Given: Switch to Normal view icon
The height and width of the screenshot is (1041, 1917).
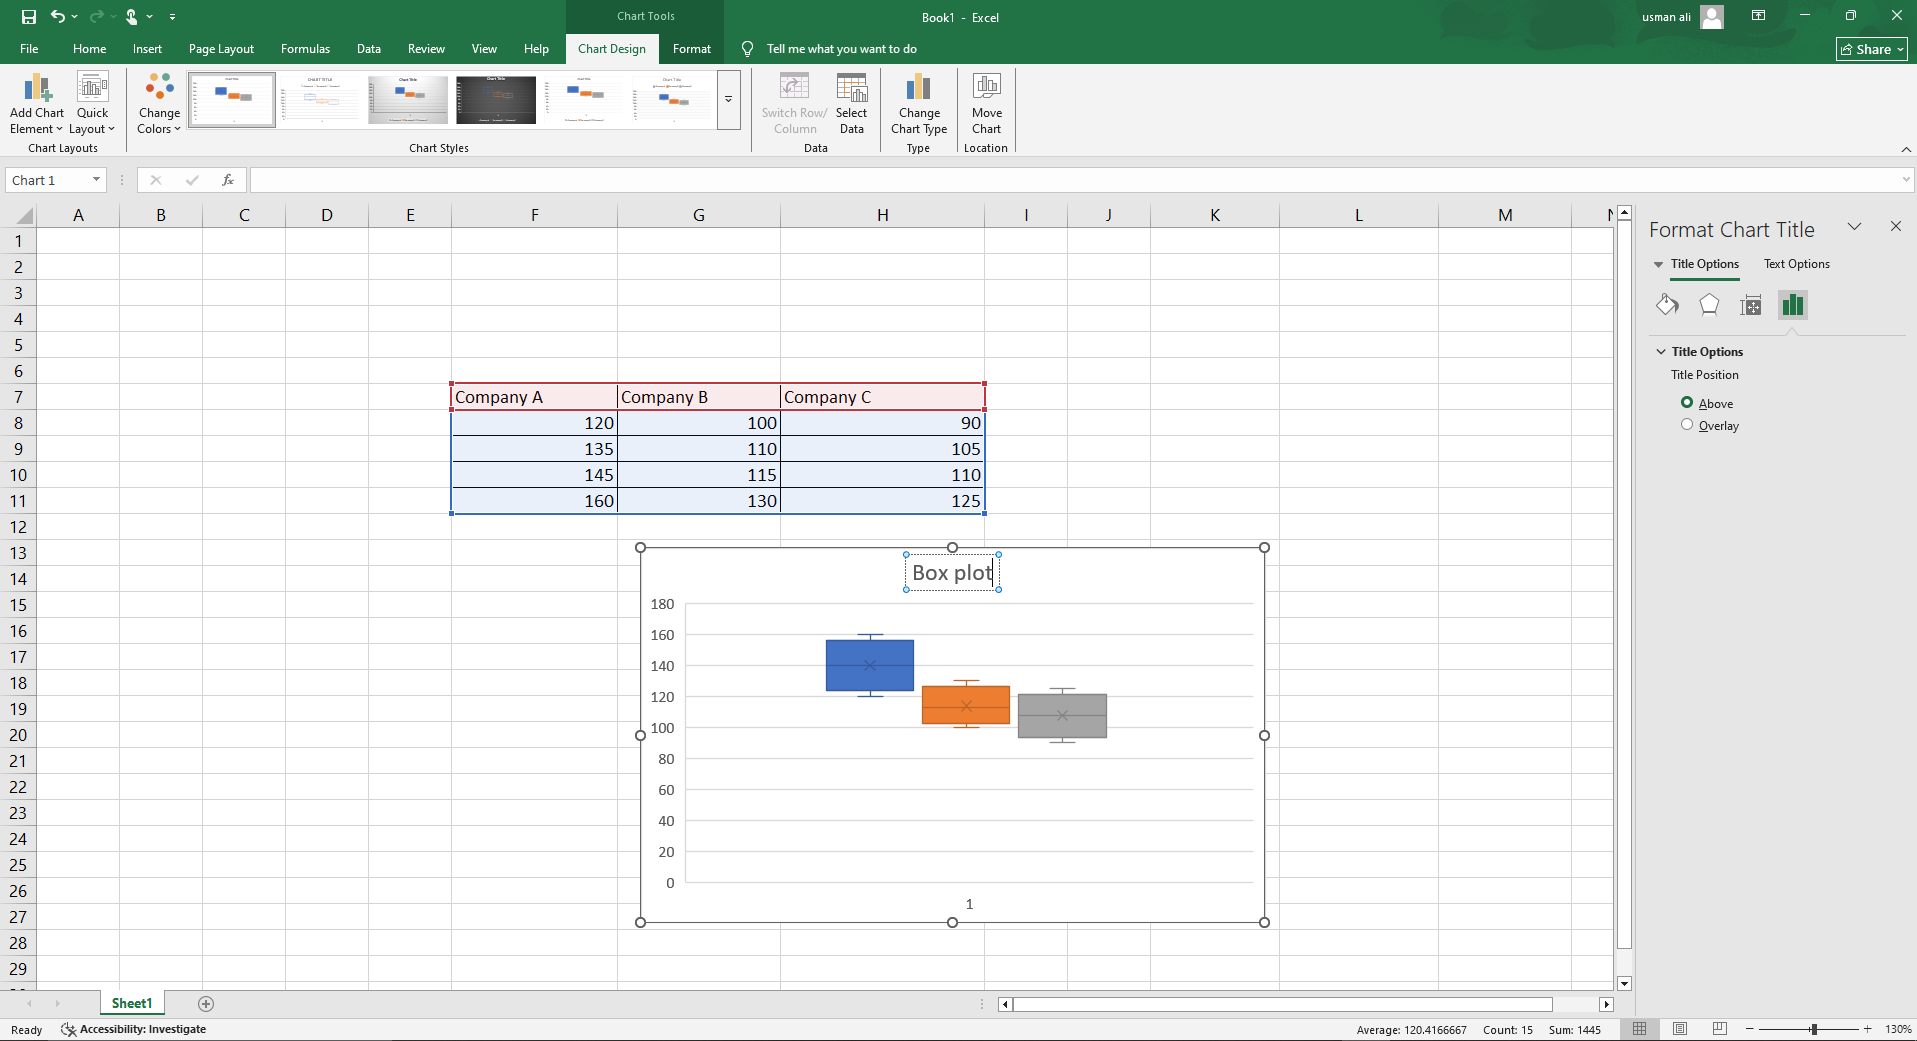Looking at the screenshot, I should coord(1640,1029).
